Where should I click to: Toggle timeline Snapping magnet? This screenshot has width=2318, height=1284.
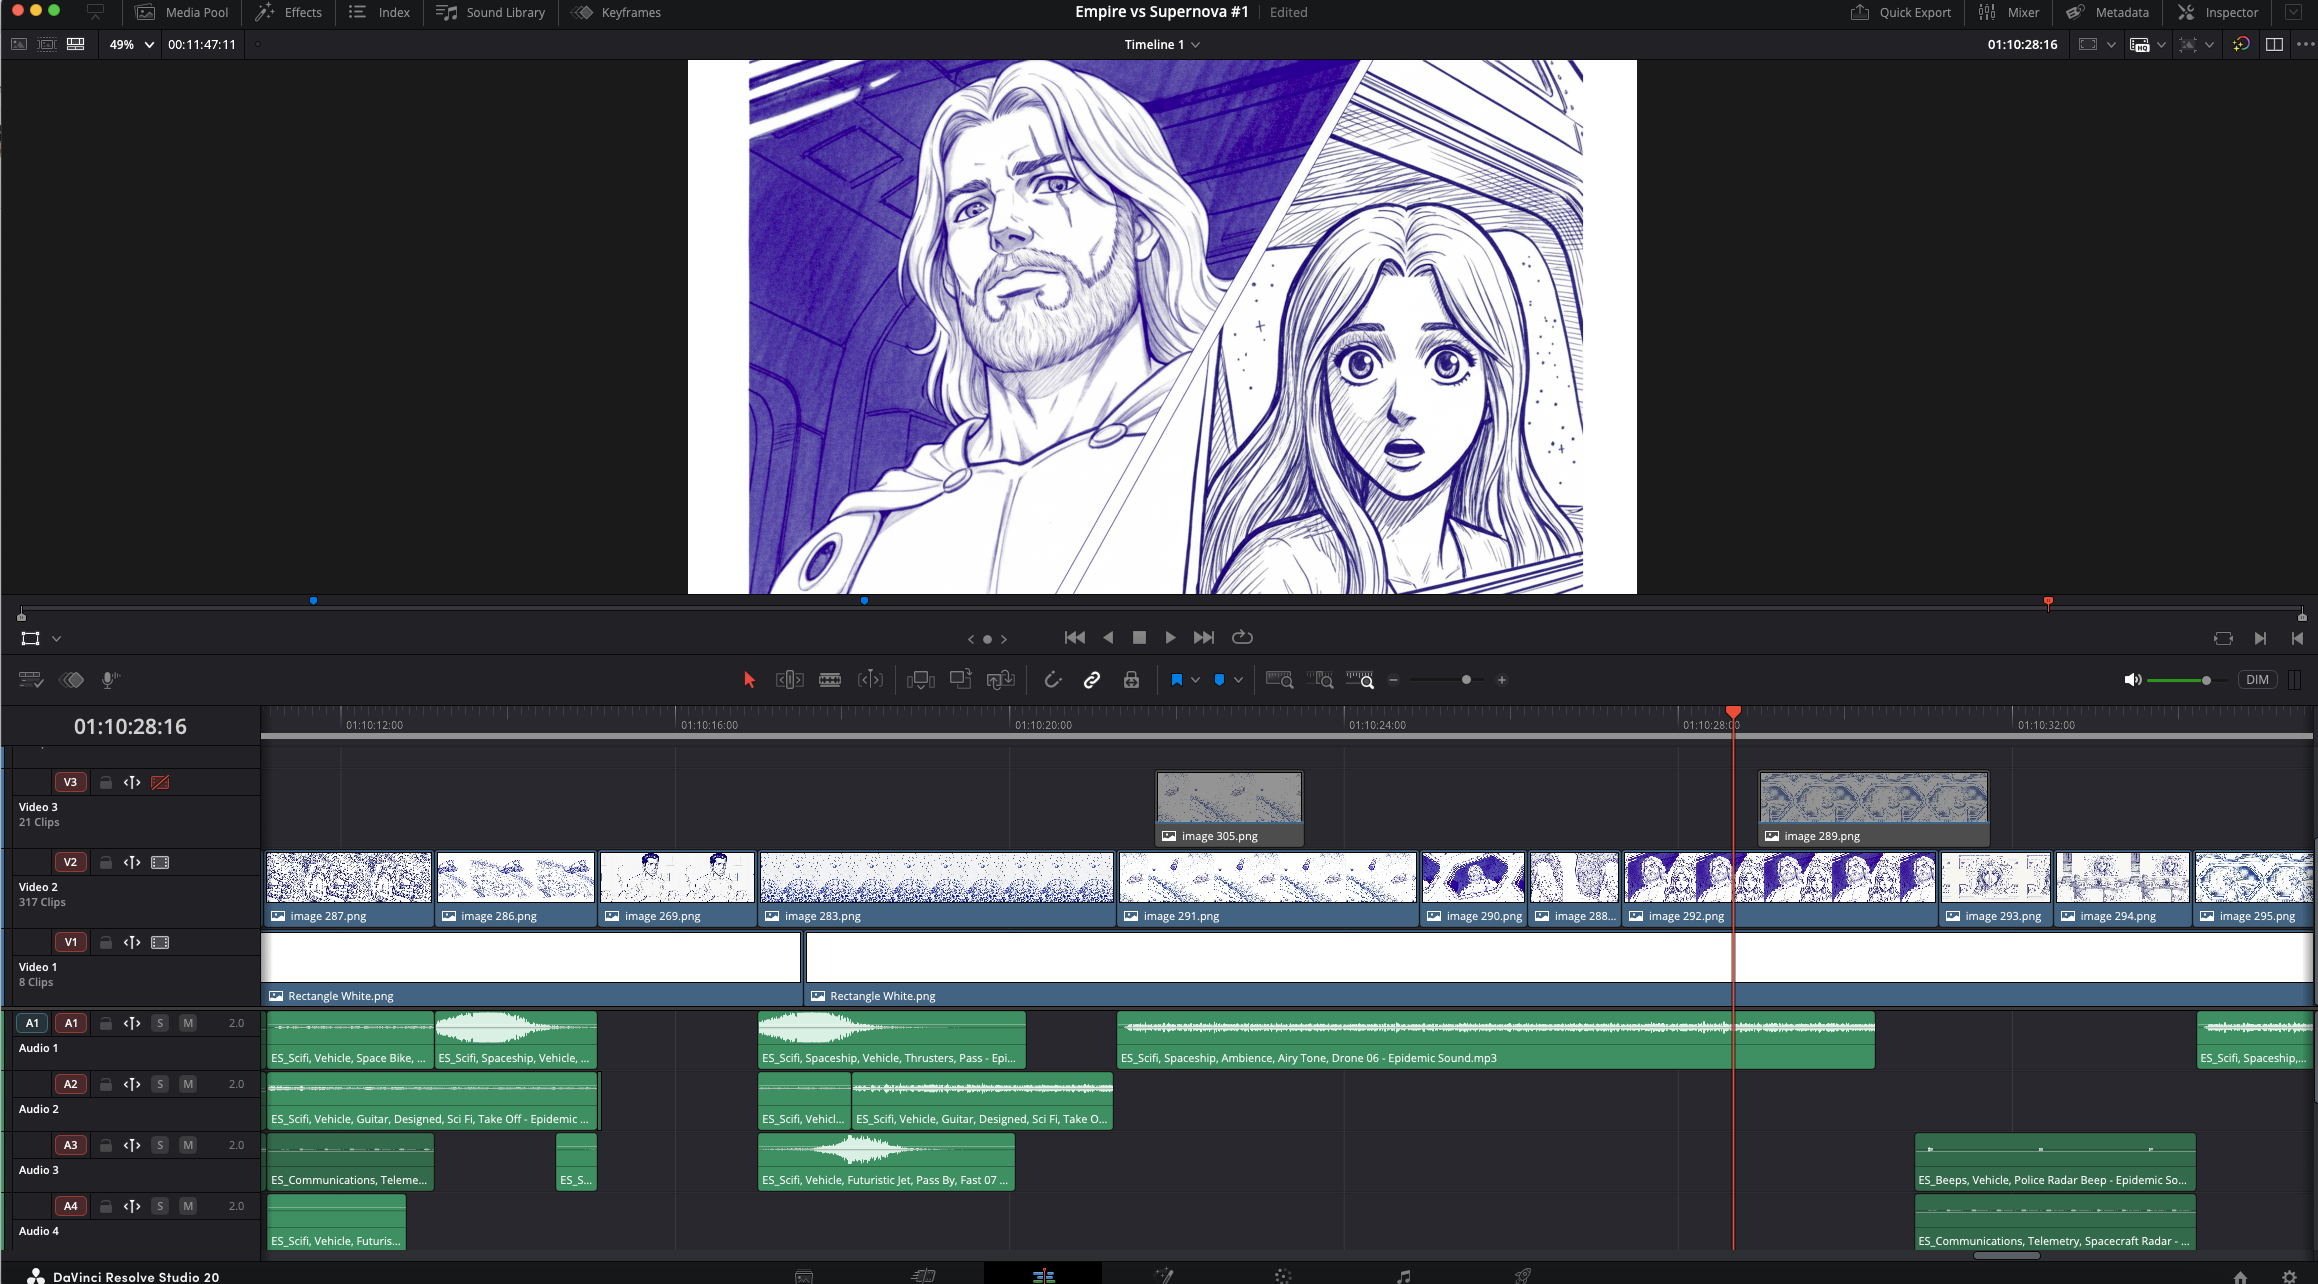(1053, 680)
